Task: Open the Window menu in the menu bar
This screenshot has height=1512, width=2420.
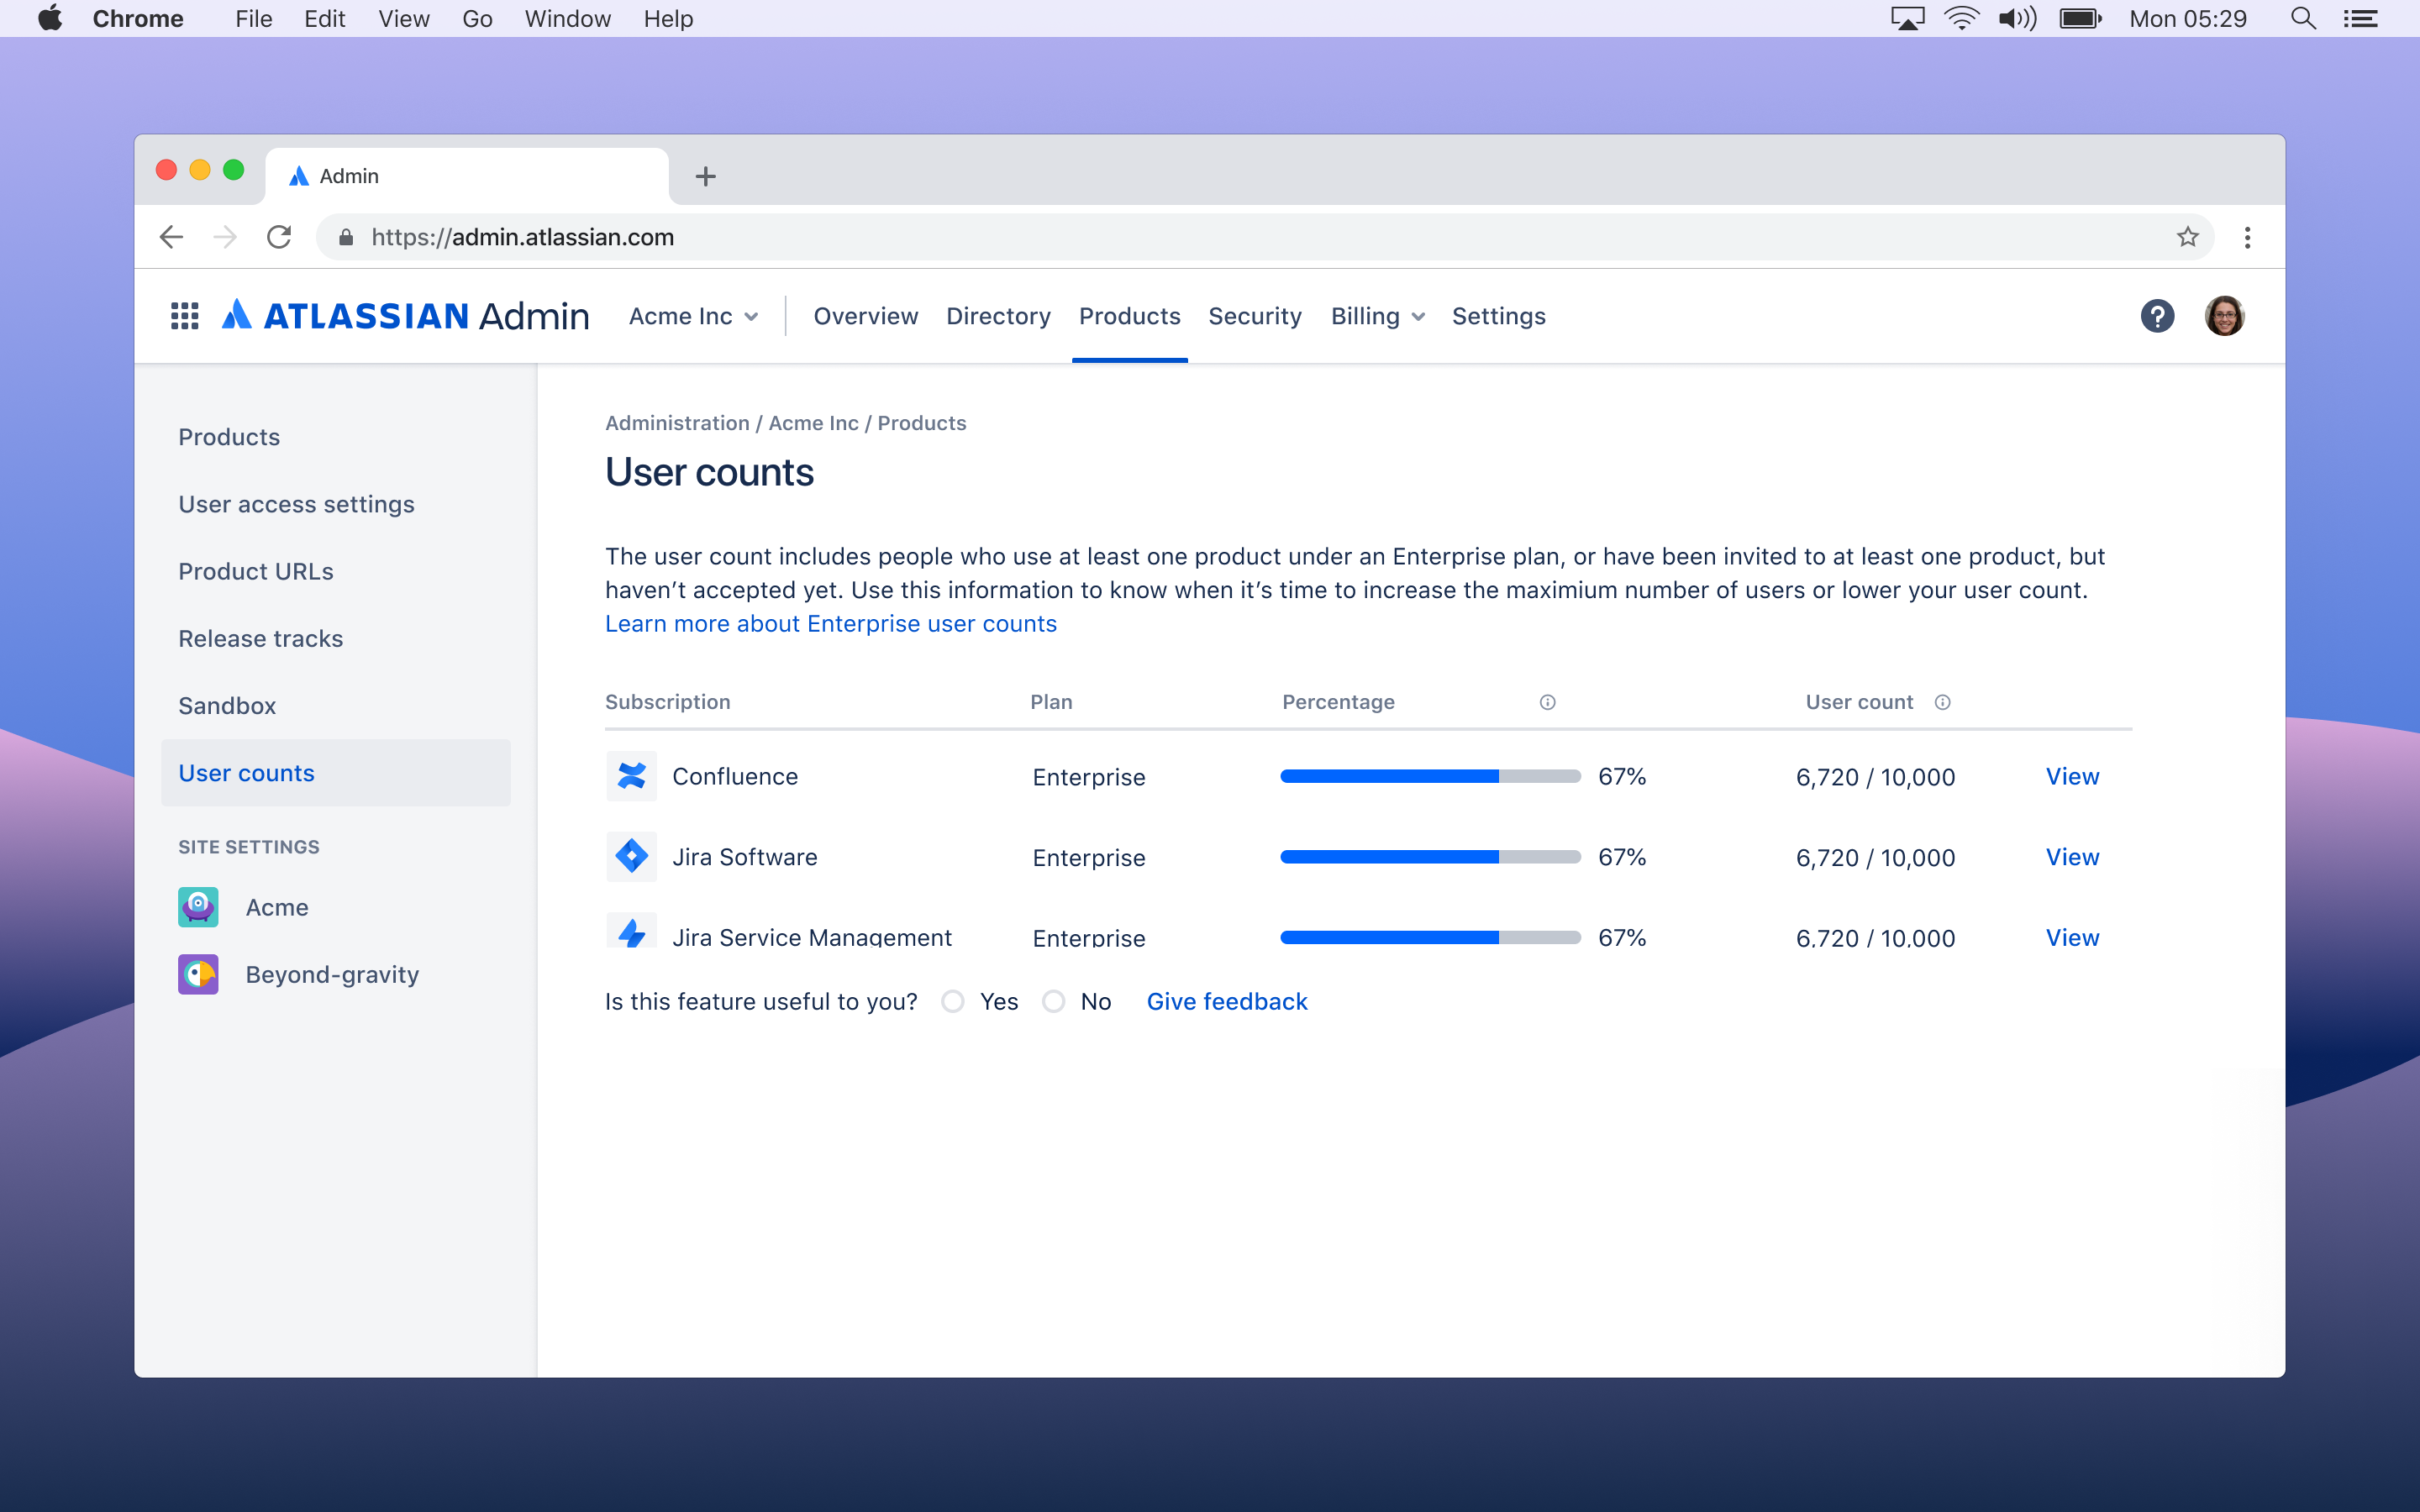Action: [x=566, y=18]
